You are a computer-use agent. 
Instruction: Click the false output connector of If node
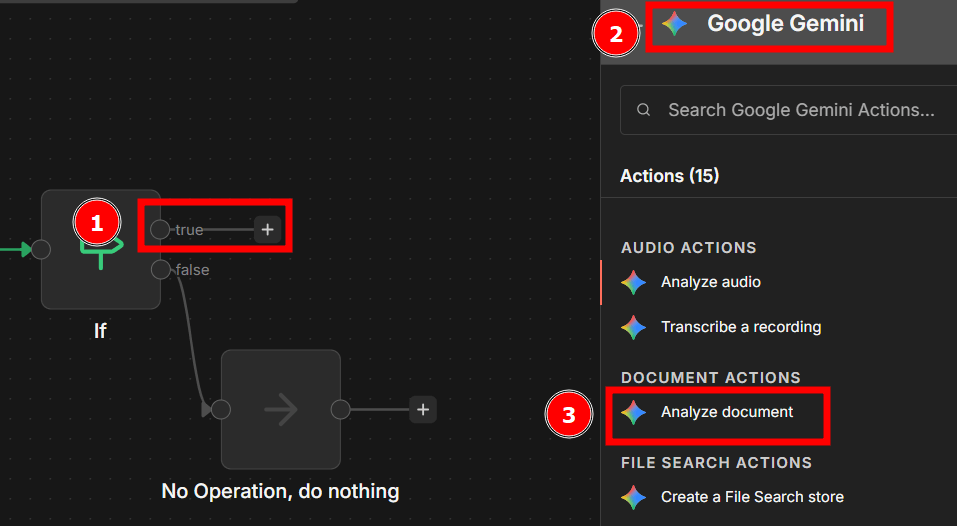tap(161, 269)
